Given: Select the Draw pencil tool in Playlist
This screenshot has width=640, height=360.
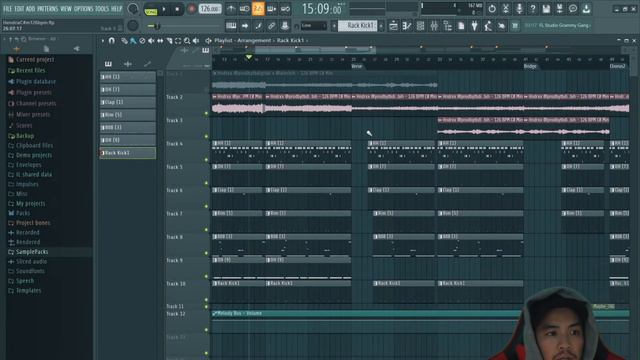Looking at the screenshot, I should click(x=124, y=41).
